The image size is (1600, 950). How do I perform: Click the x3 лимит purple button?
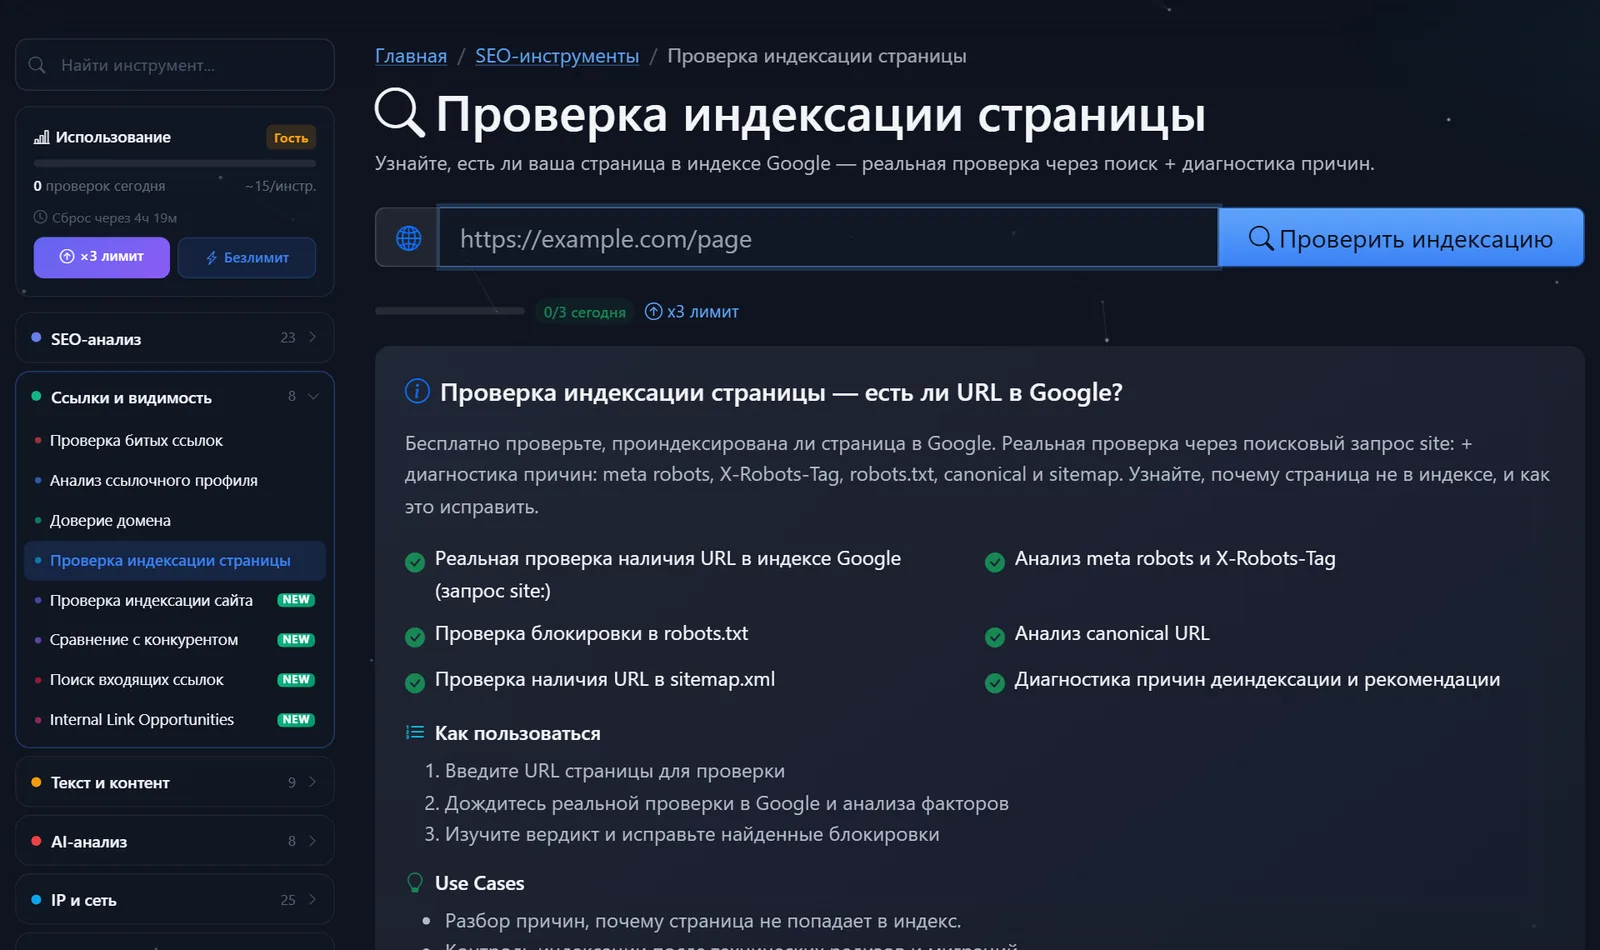102,257
